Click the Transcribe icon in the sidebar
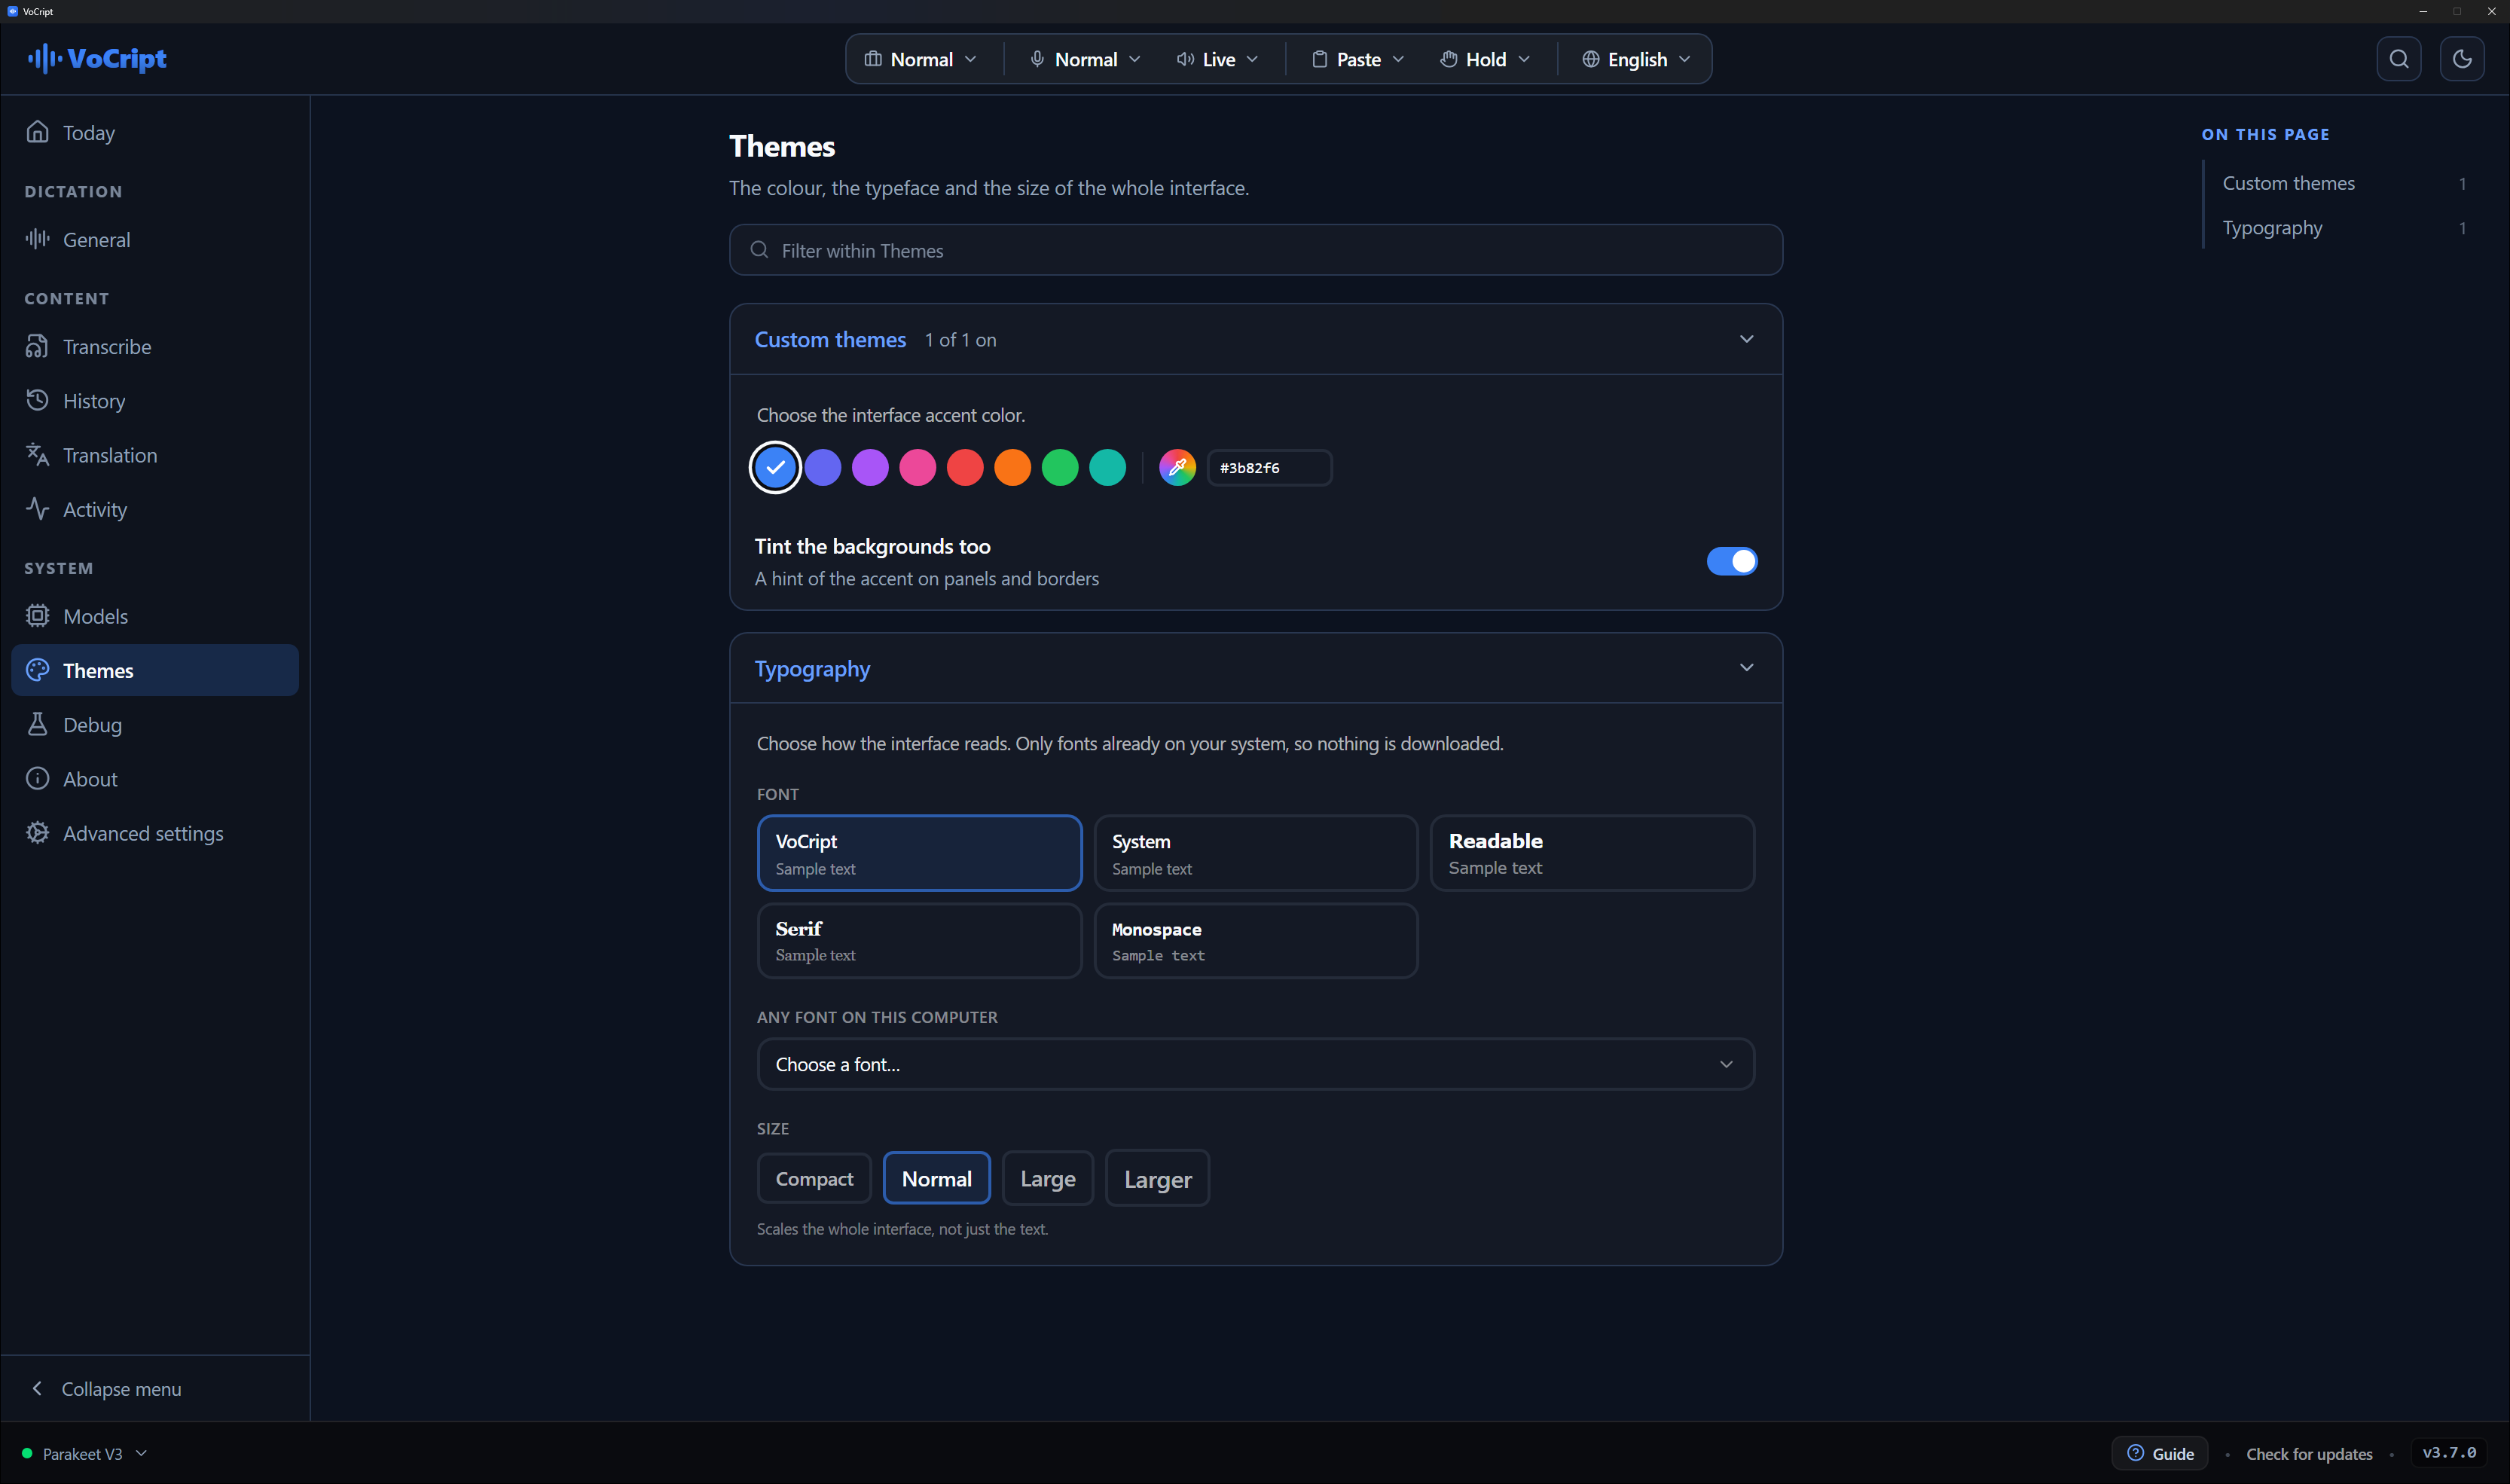 tap(37, 346)
